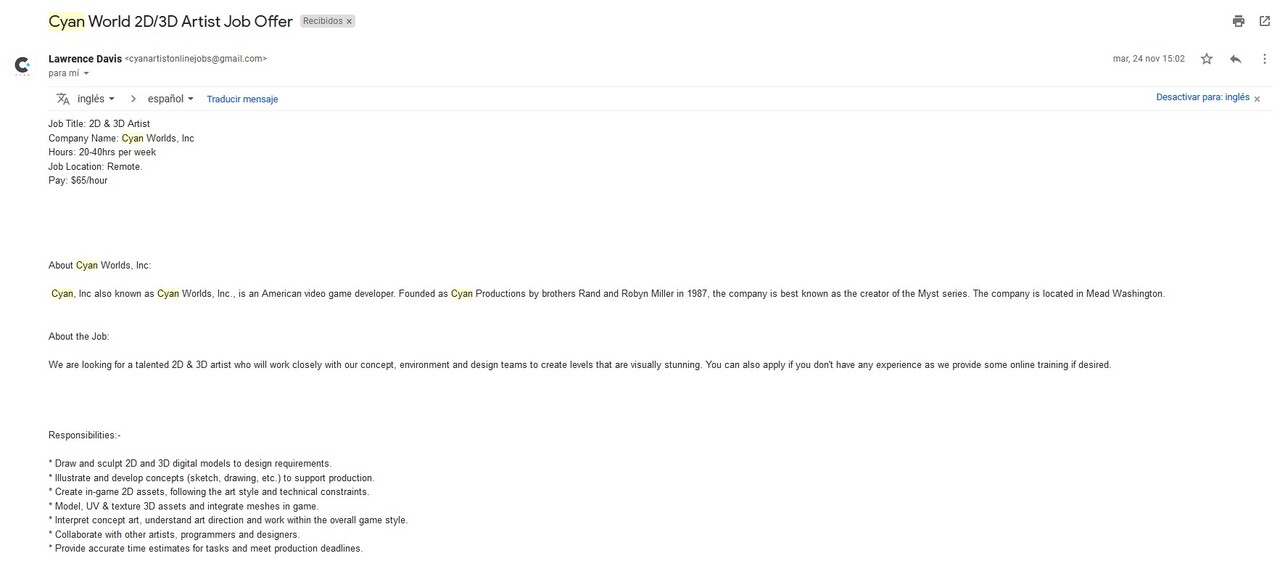Screen dimensions: 1280x577
Task: Click Desactivar para: inglés link
Action: click(x=1203, y=97)
